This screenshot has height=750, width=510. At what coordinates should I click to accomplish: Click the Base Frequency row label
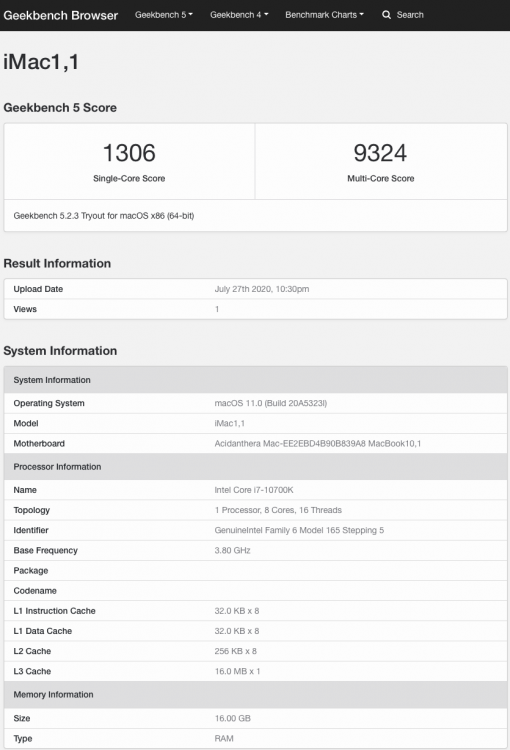[x=45, y=551]
